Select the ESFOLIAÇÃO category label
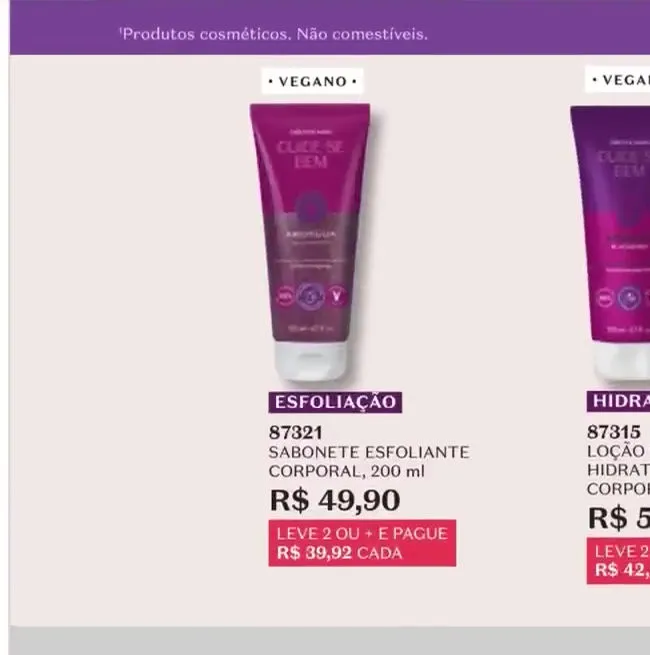Screen dimensions: 650x655 [335, 402]
